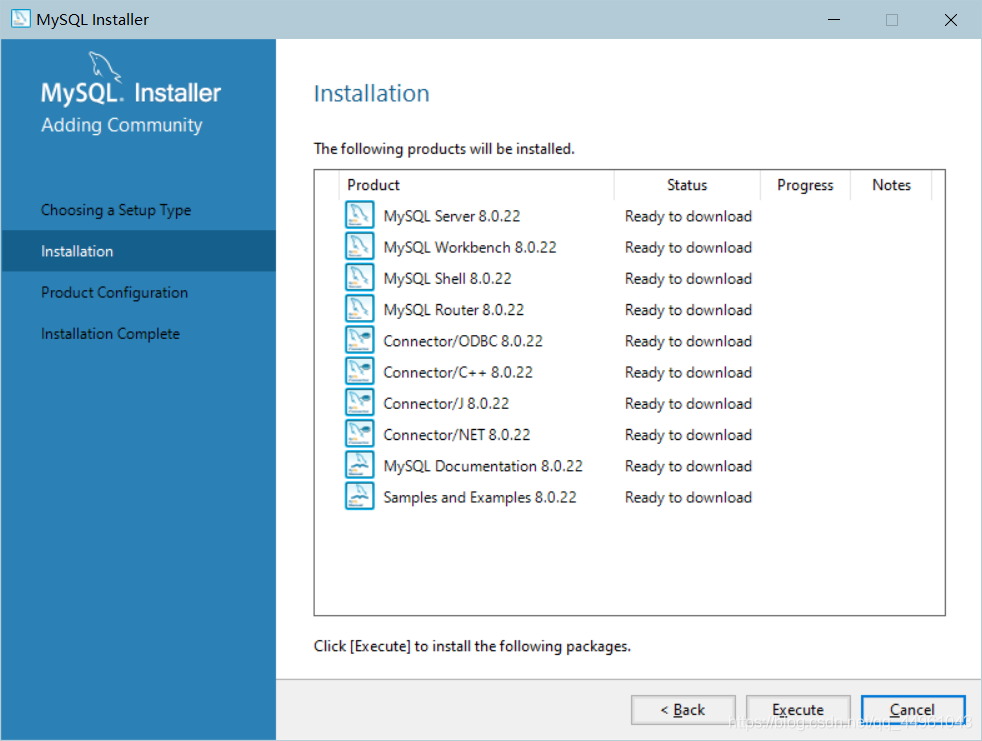This screenshot has width=982, height=741.
Task: Open the Product Configuration step
Action: [115, 293]
